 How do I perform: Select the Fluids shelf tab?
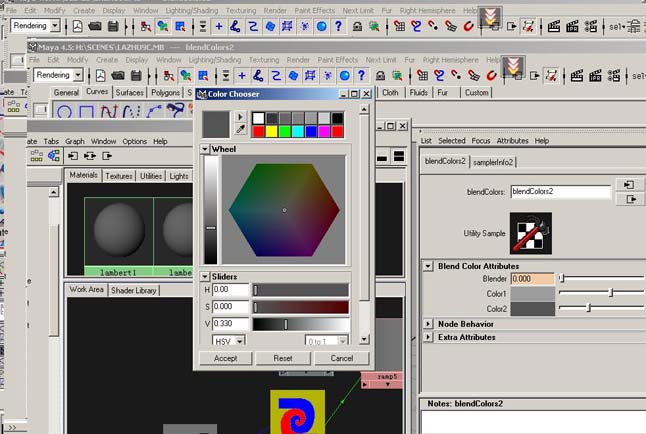pos(418,93)
